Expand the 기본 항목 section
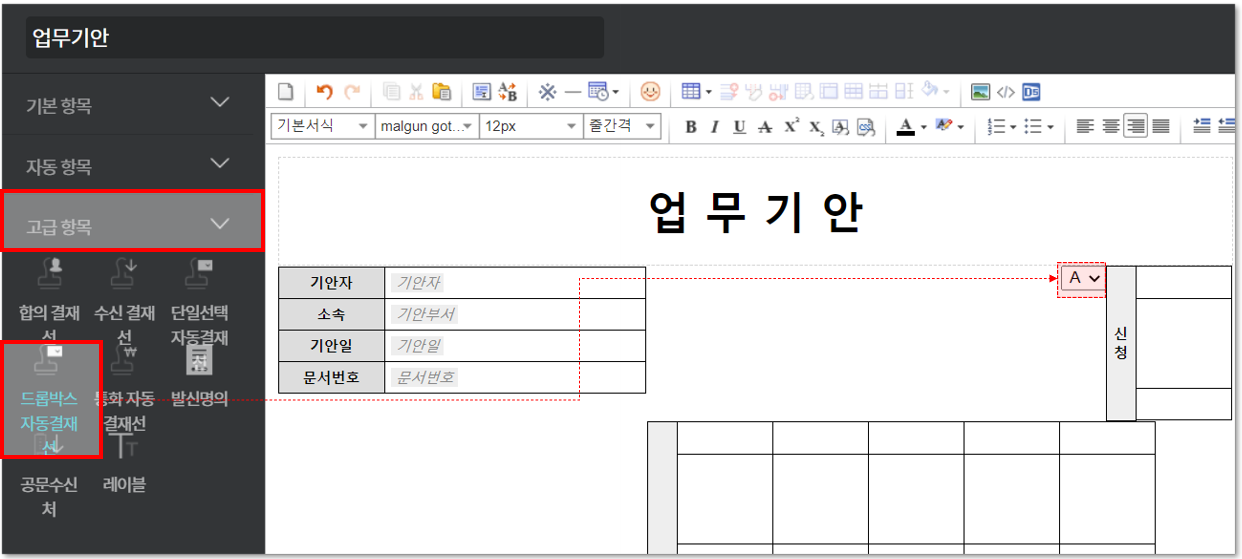The height and width of the screenshot is (559, 1242). [131, 105]
